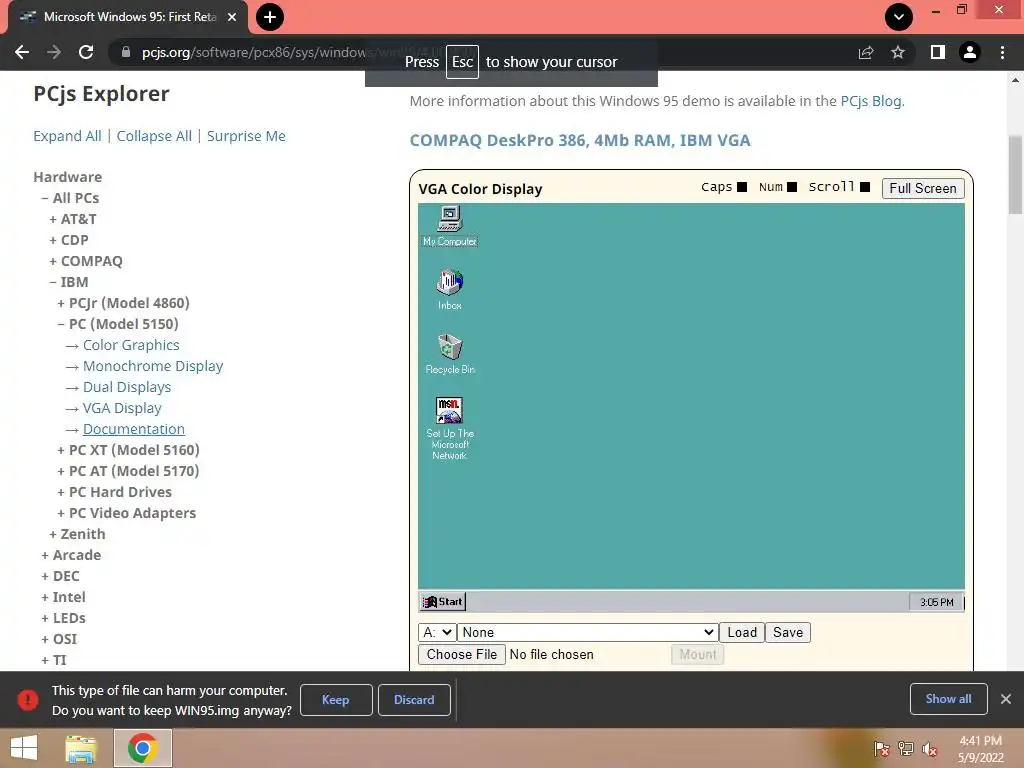Open the Monochrome Display link
1024x768 pixels.
[153, 366]
